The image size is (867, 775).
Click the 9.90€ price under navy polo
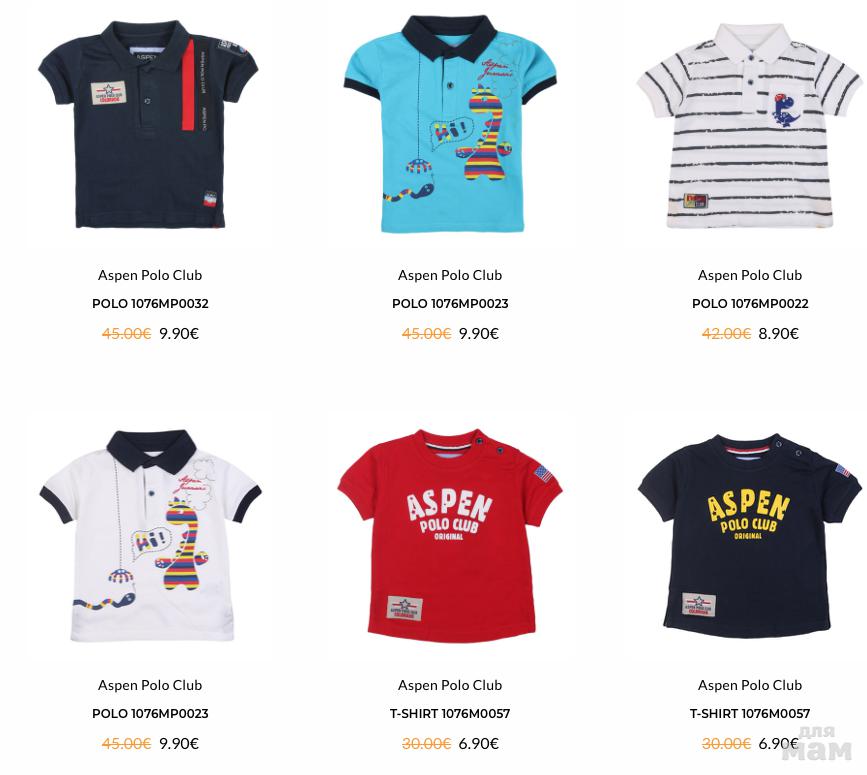click(179, 334)
